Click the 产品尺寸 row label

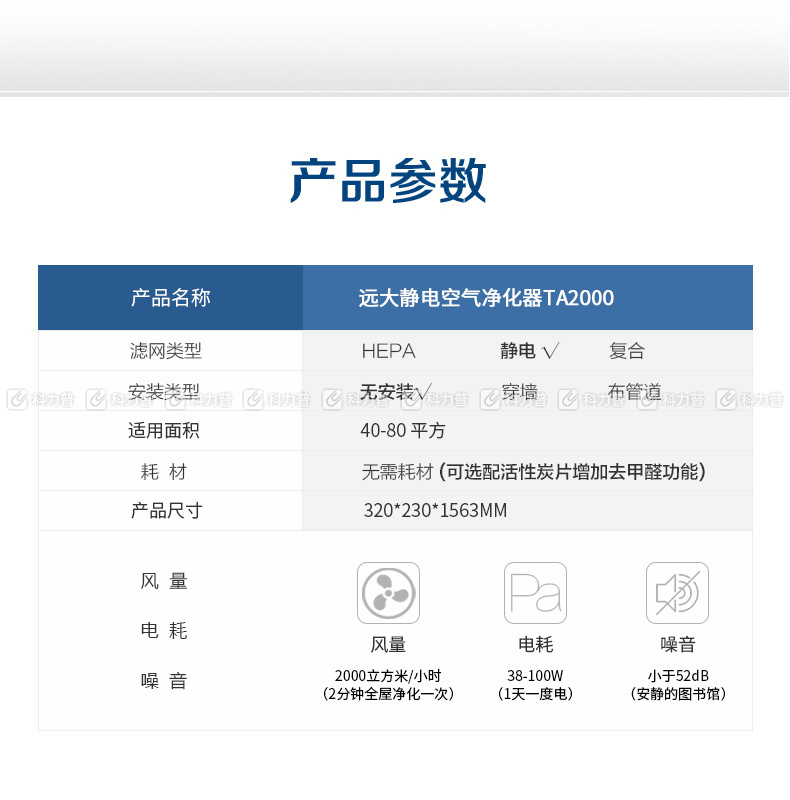tap(166, 510)
